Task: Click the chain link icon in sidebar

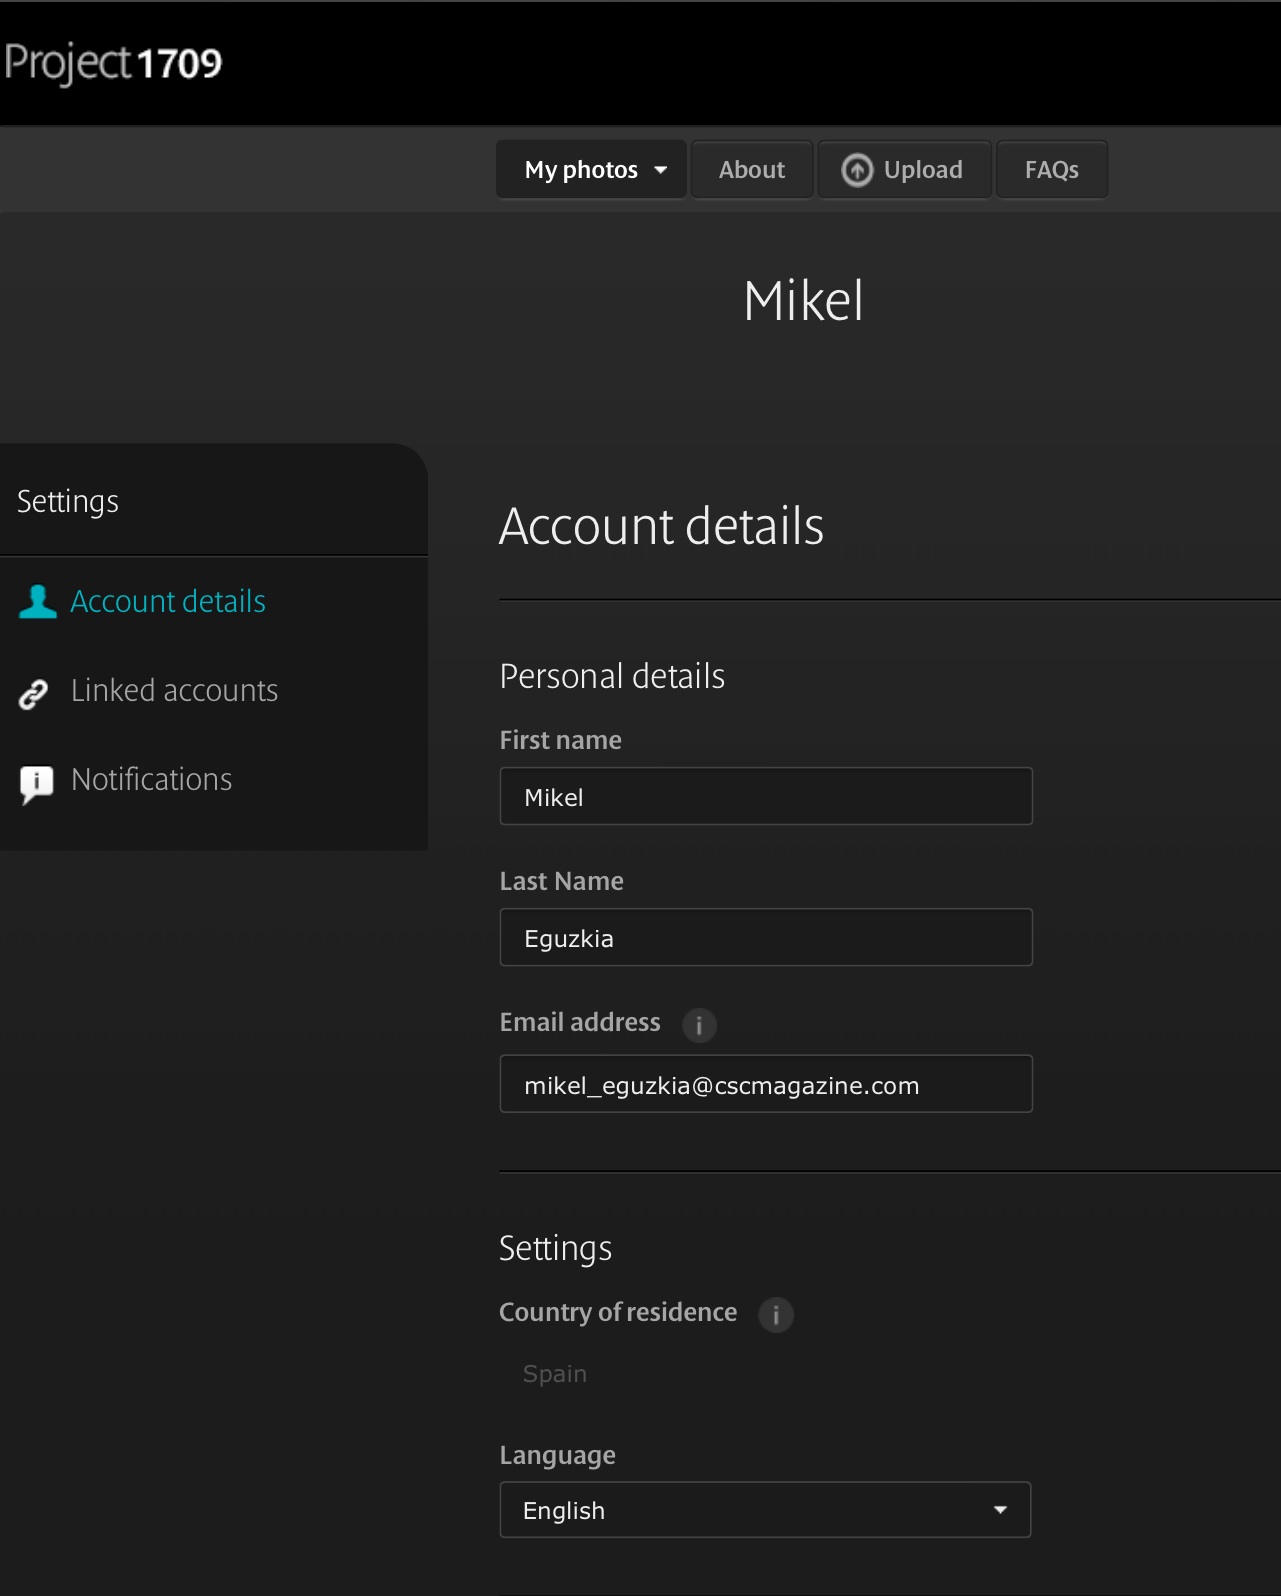Action: tap(34, 693)
